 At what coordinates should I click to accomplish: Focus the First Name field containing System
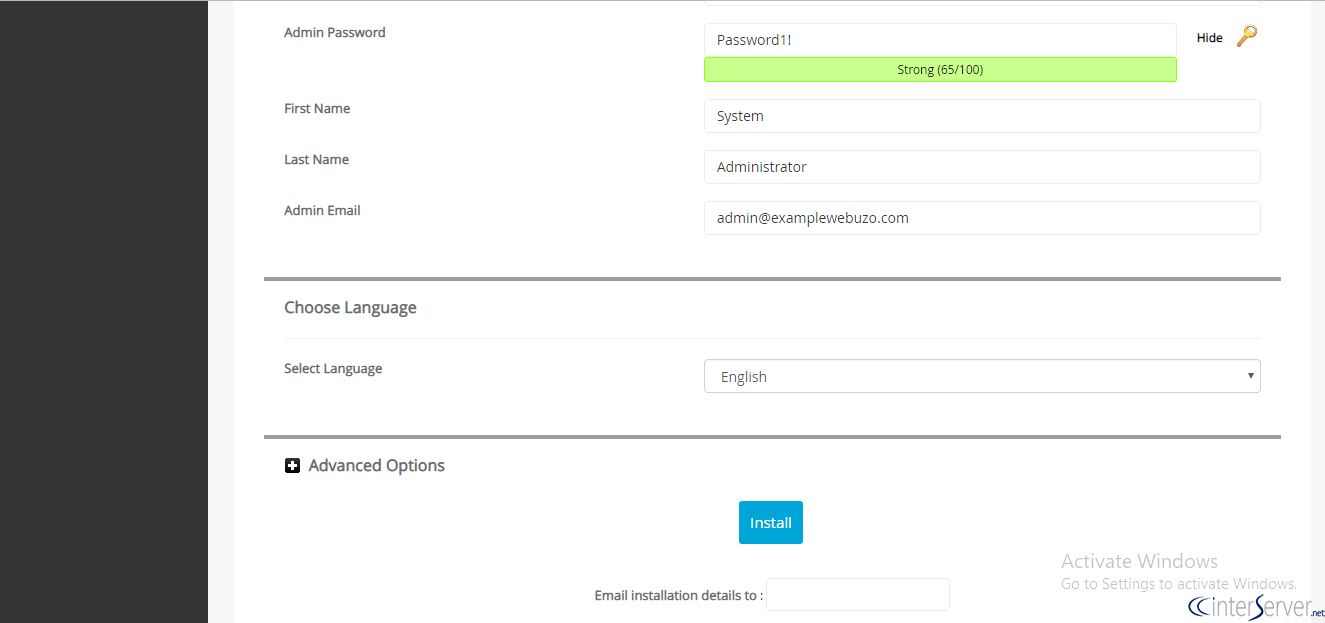(982, 116)
